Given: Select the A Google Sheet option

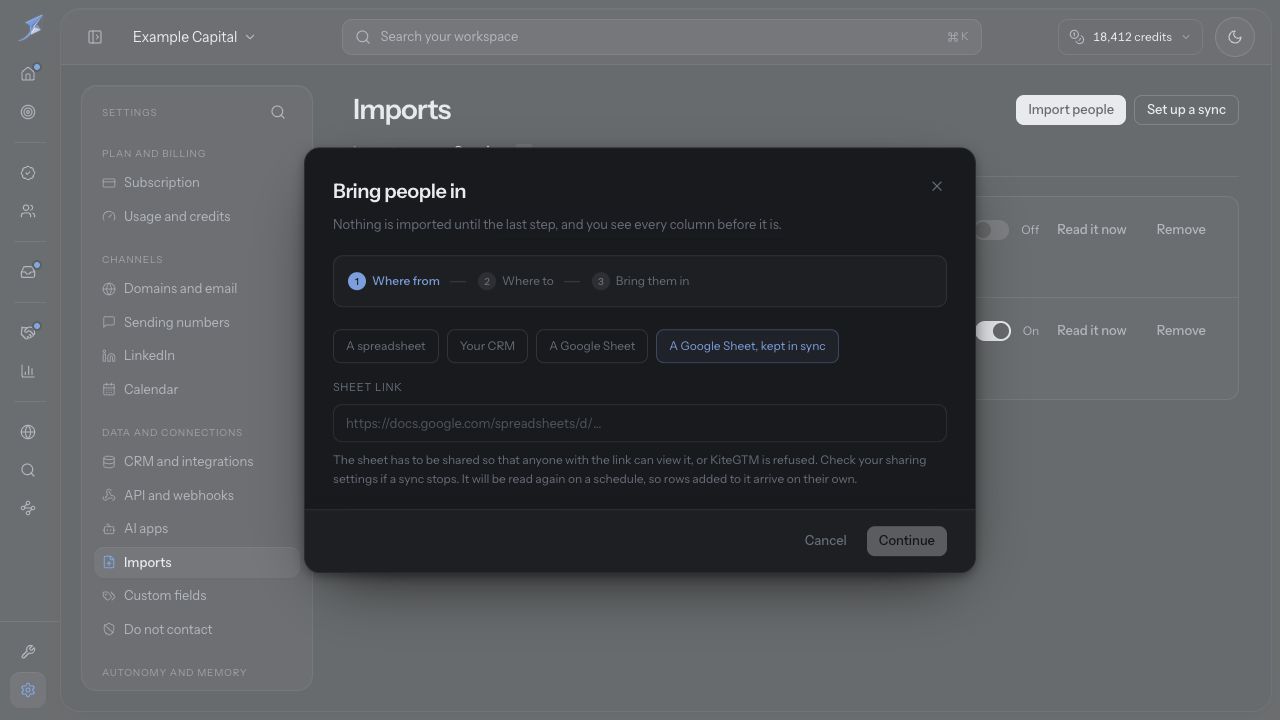Looking at the screenshot, I should pos(592,346).
